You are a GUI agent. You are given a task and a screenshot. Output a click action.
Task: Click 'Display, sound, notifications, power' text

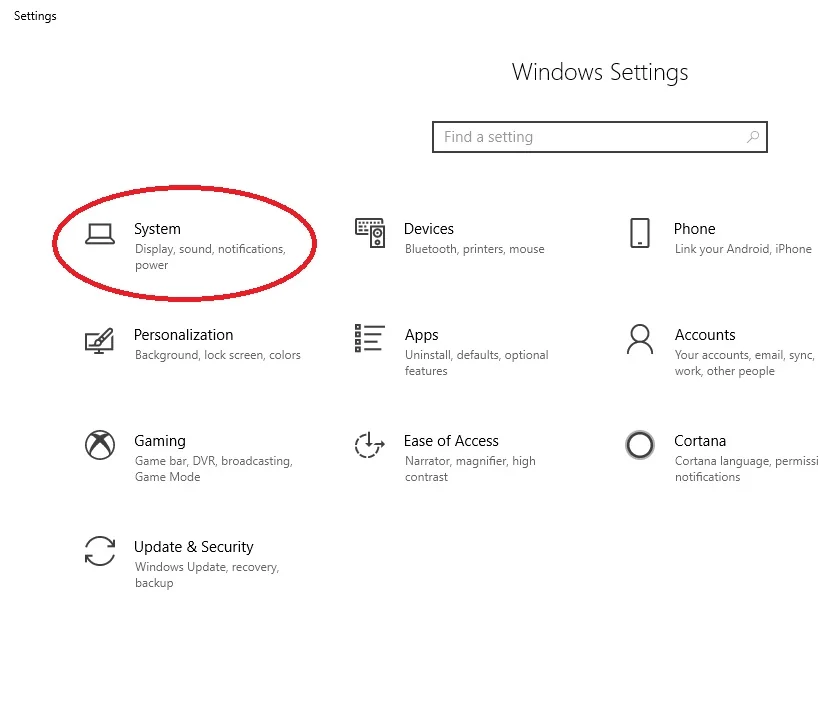click(210, 257)
